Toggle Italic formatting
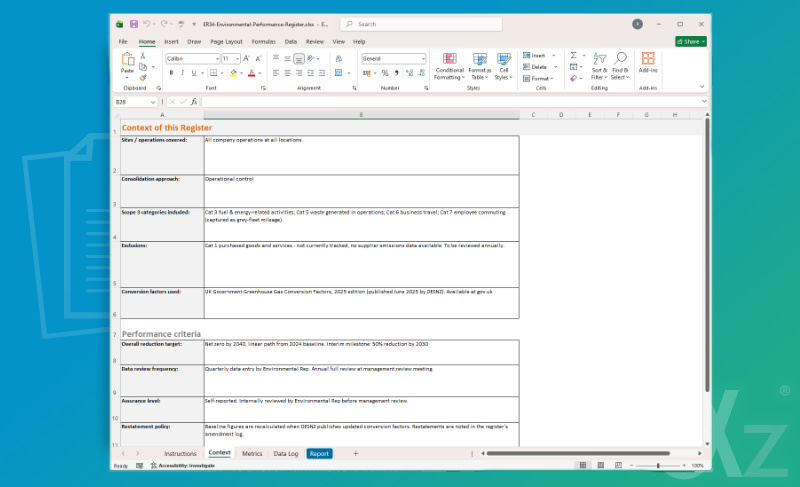 [182, 73]
